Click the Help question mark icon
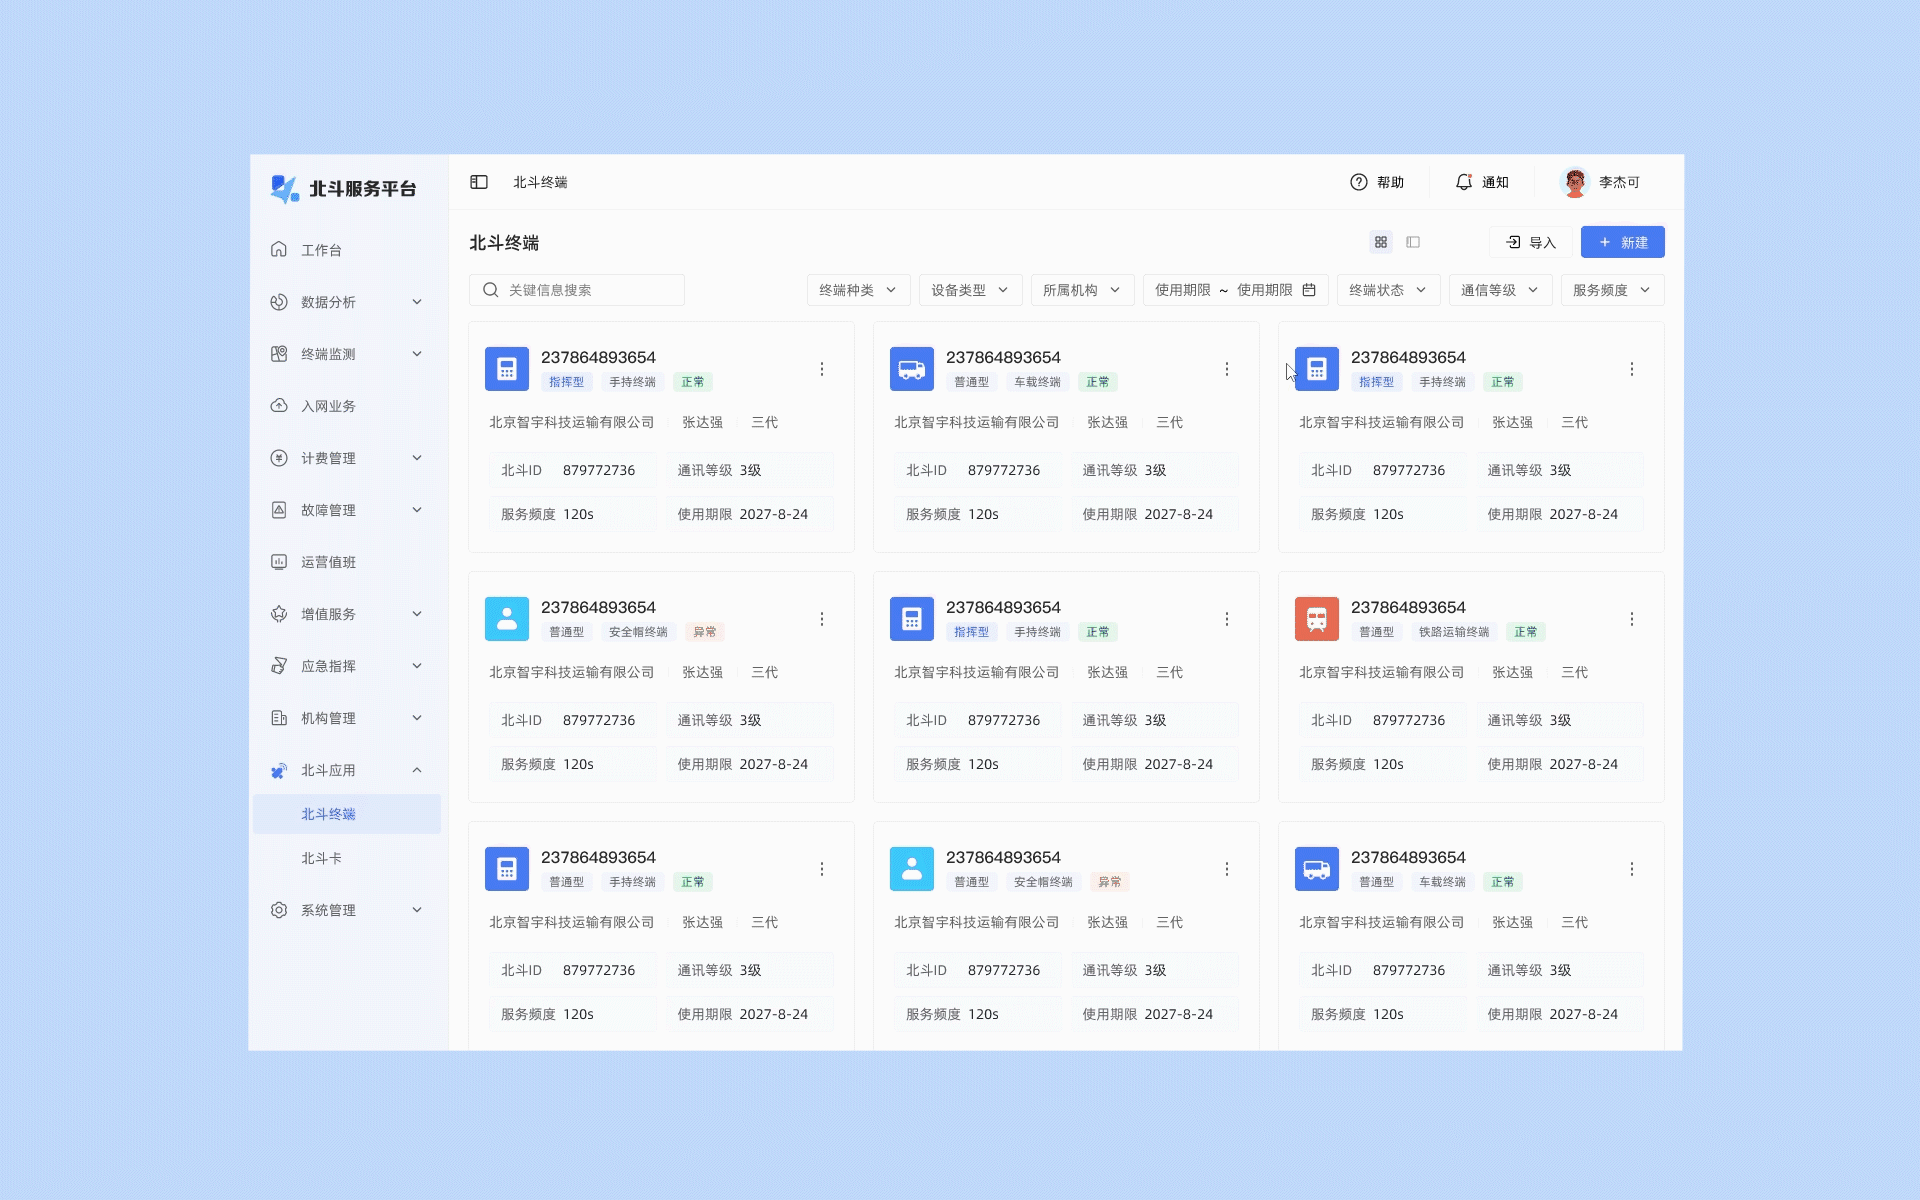The width and height of the screenshot is (1920, 1200). 1358,182
